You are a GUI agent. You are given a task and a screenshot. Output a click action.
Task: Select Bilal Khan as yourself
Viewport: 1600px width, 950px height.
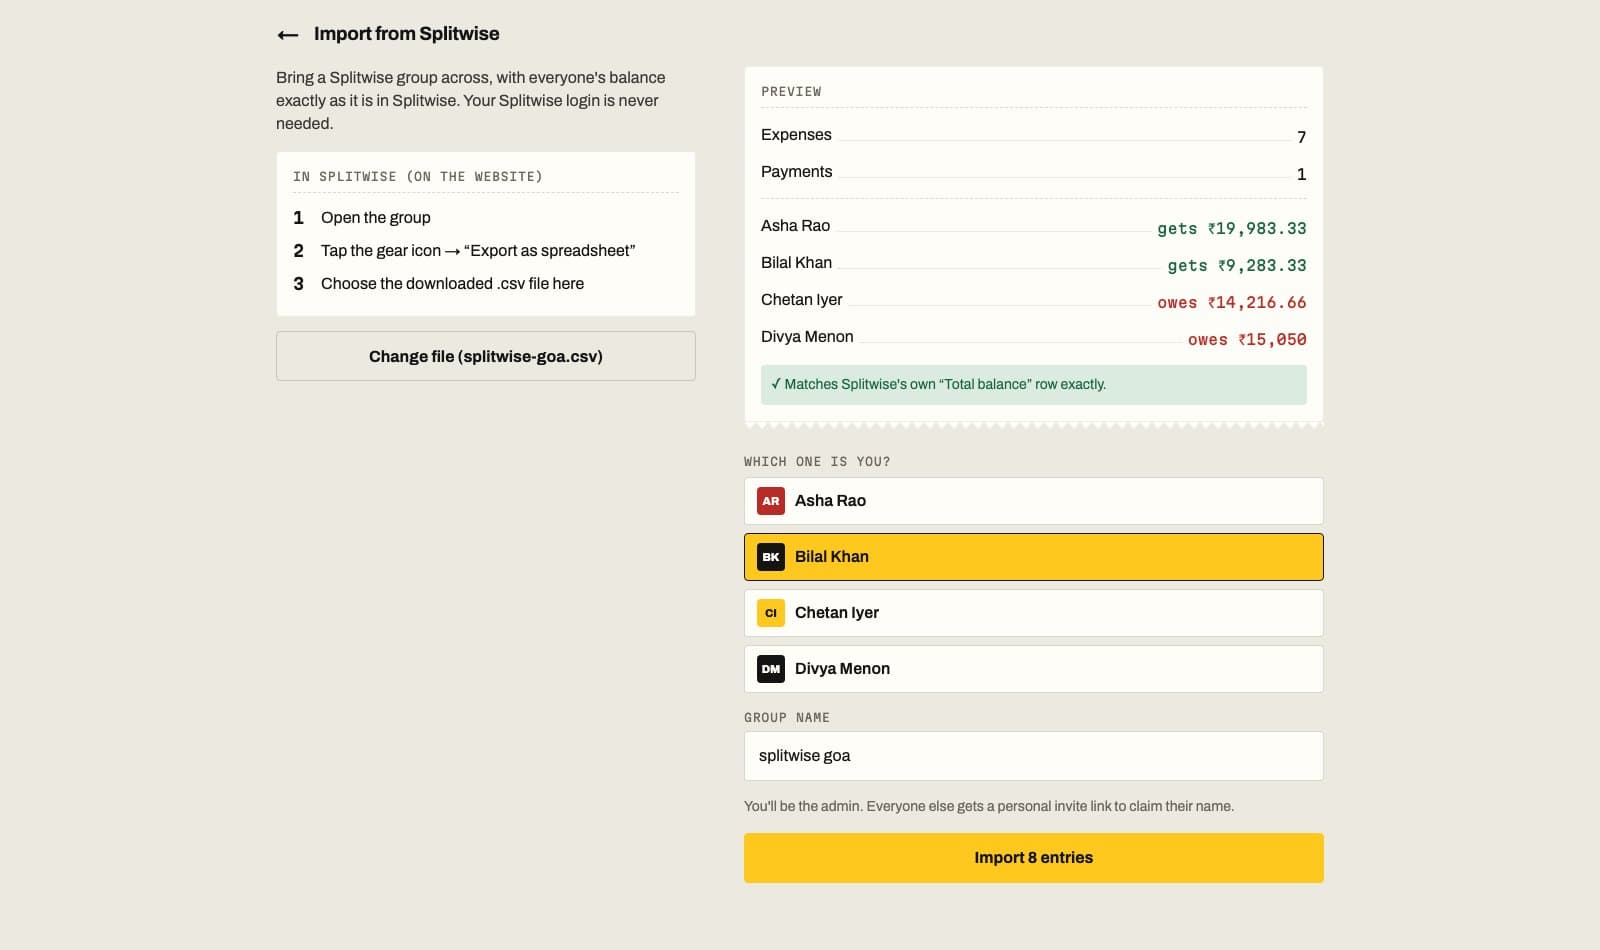(x=1034, y=557)
